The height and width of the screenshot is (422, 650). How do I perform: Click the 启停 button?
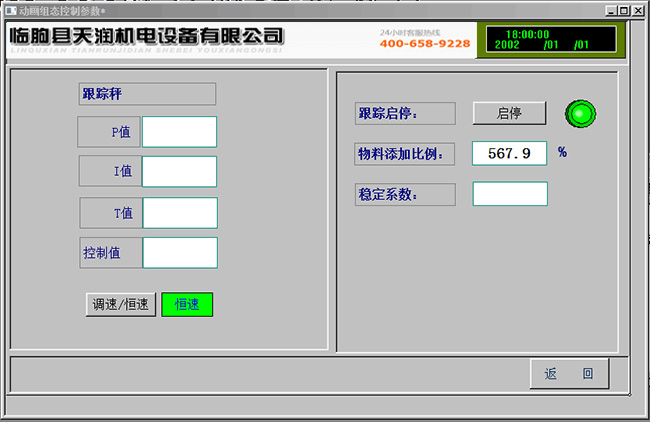[509, 113]
